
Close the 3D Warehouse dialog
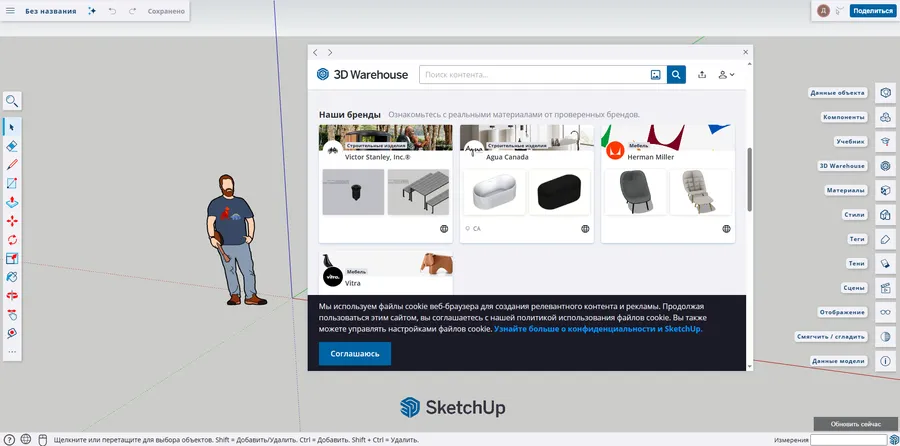tap(746, 52)
